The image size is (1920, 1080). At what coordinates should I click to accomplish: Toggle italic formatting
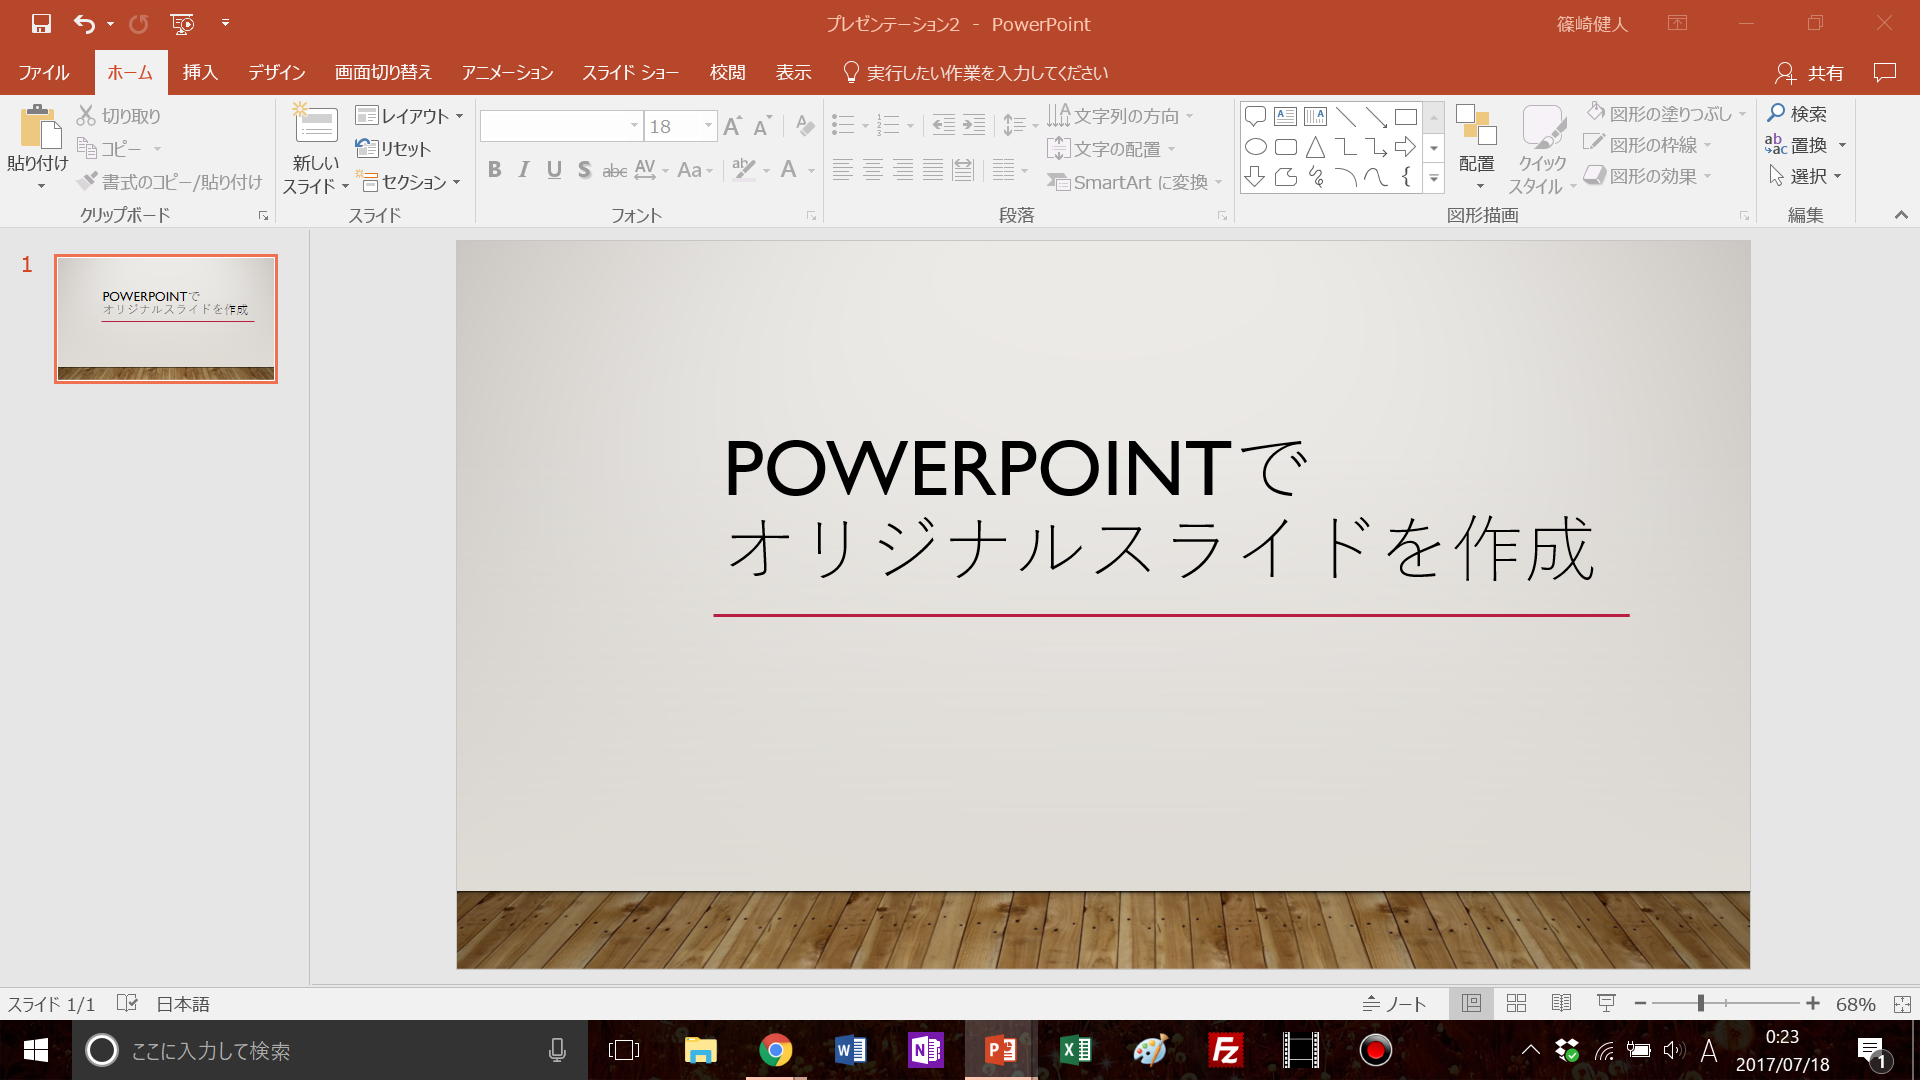pyautogui.click(x=524, y=170)
